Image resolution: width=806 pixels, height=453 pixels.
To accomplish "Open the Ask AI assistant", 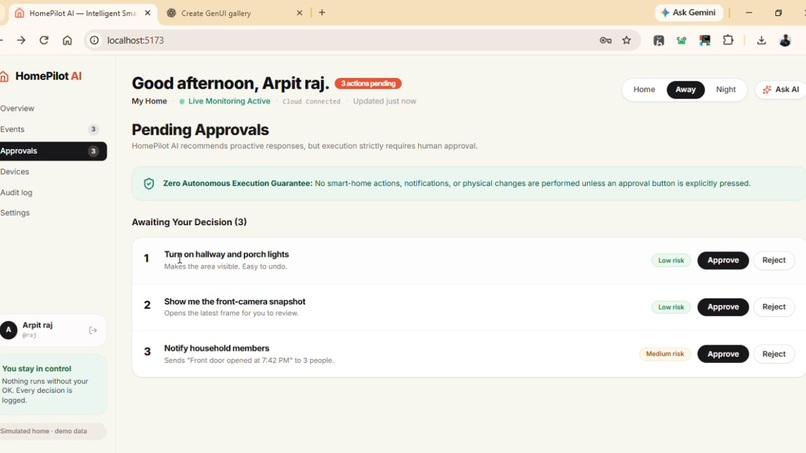I will click(x=780, y=89).
